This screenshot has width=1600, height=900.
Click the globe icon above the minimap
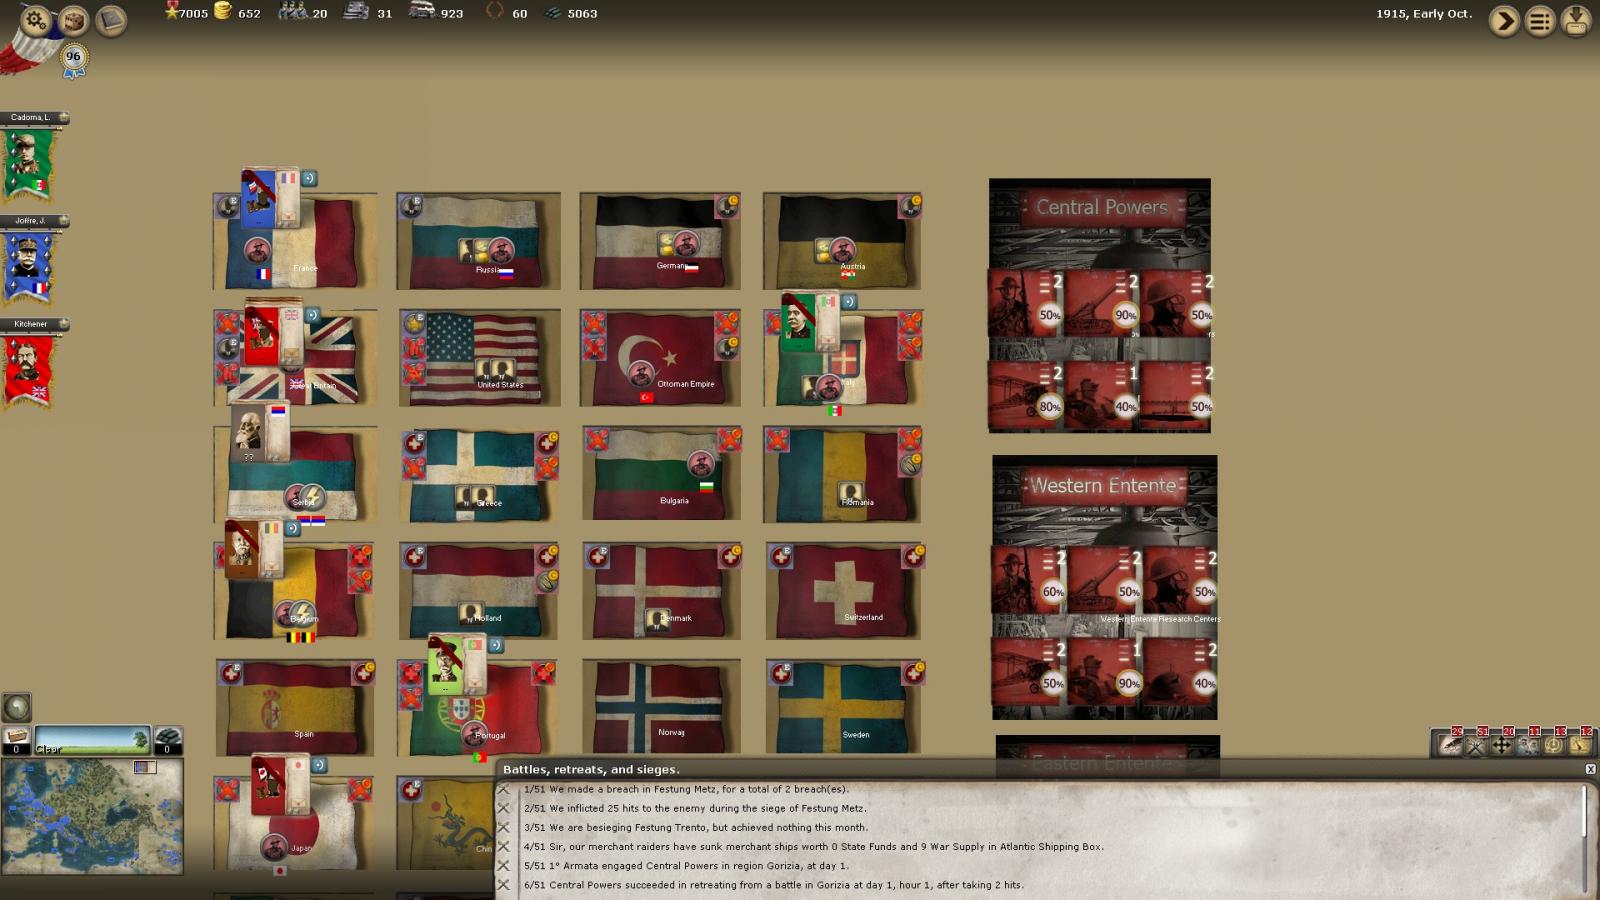pos(17,707)
